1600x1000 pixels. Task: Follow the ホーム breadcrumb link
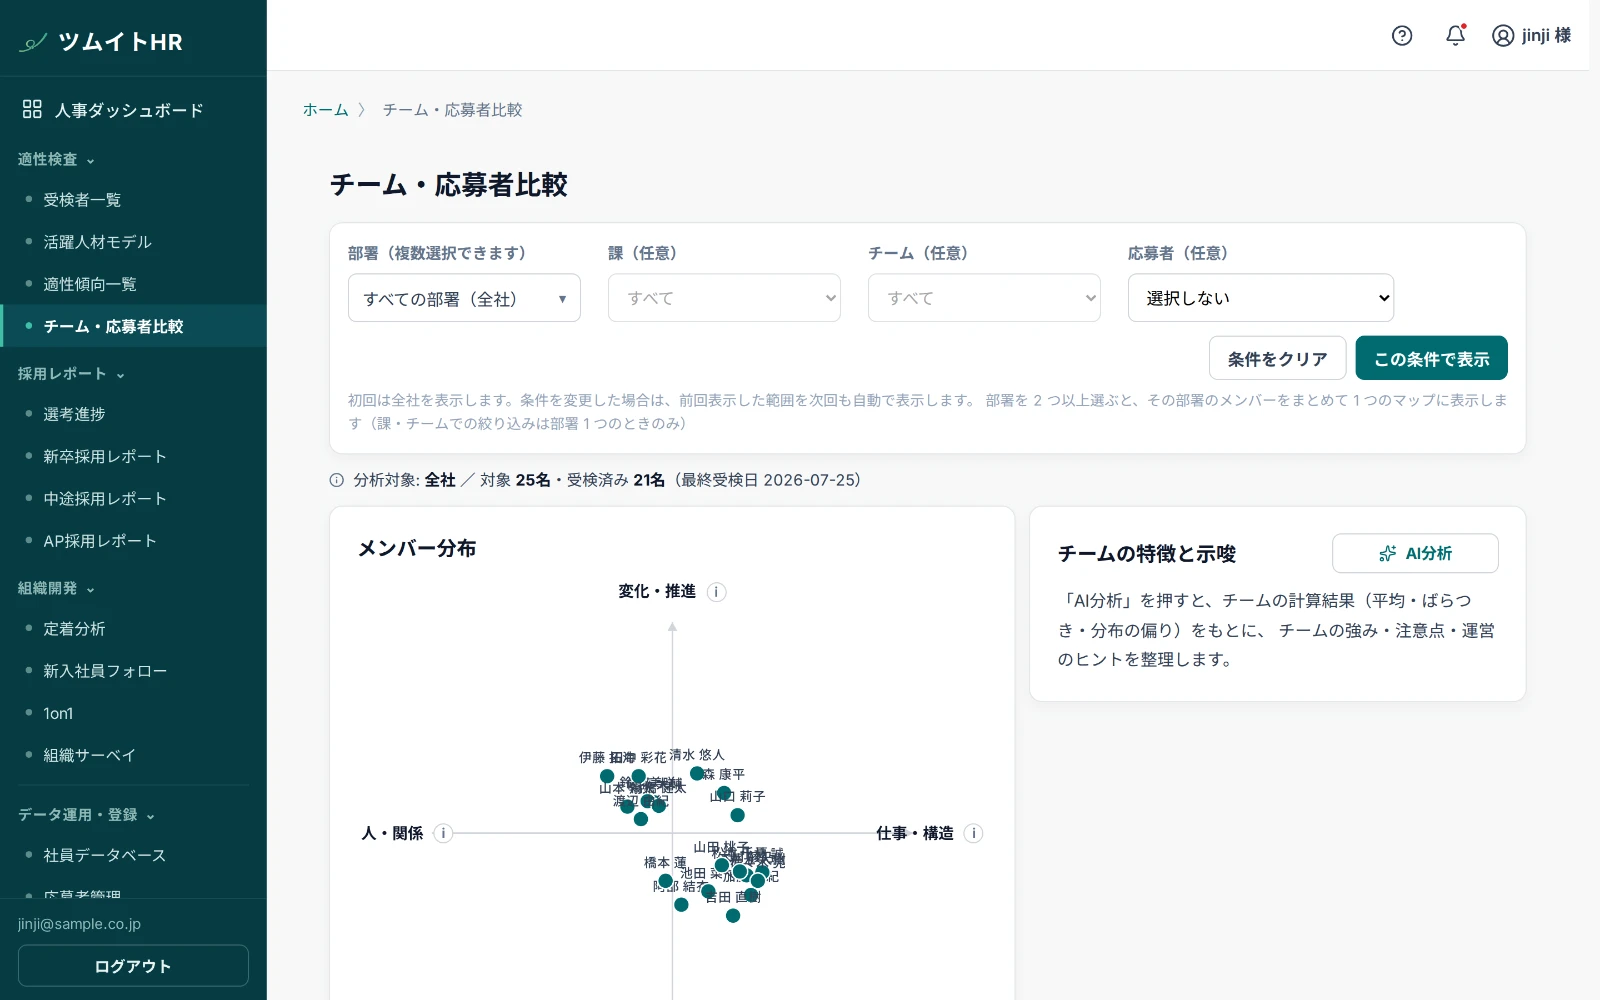(x=325, y=110)
